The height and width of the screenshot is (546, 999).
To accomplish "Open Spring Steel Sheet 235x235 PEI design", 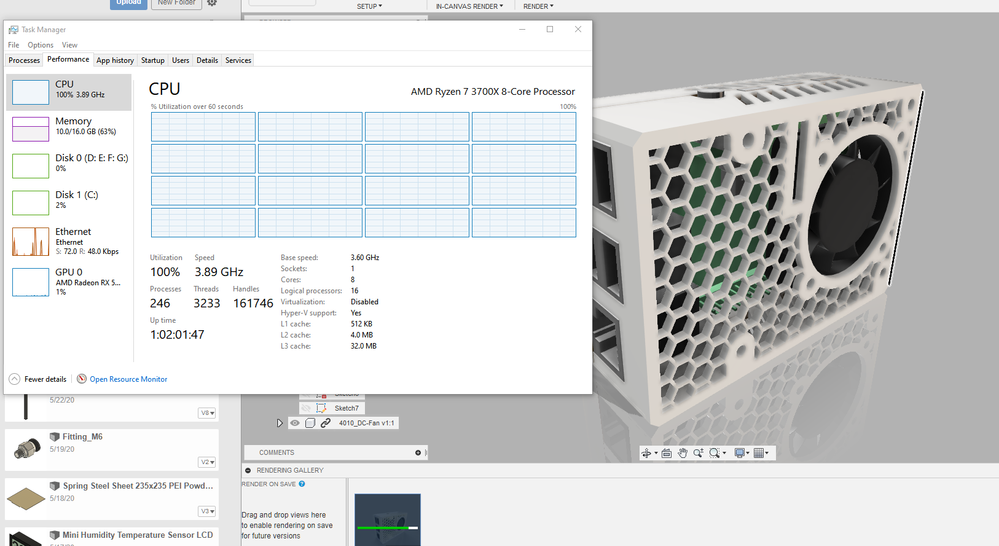I will 138,486.
